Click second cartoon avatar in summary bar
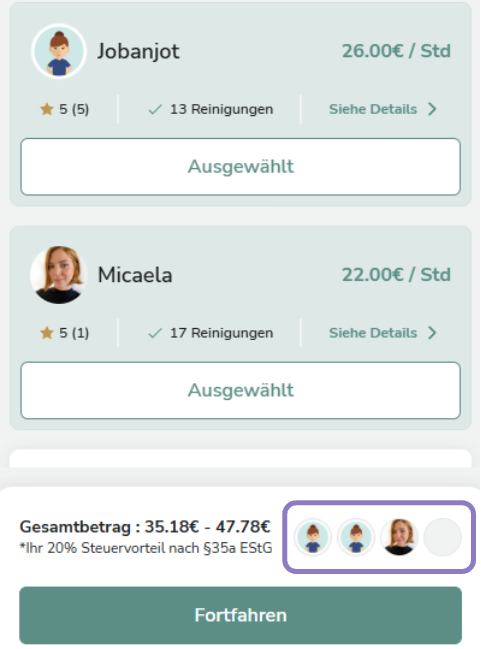 click(356, 537)
